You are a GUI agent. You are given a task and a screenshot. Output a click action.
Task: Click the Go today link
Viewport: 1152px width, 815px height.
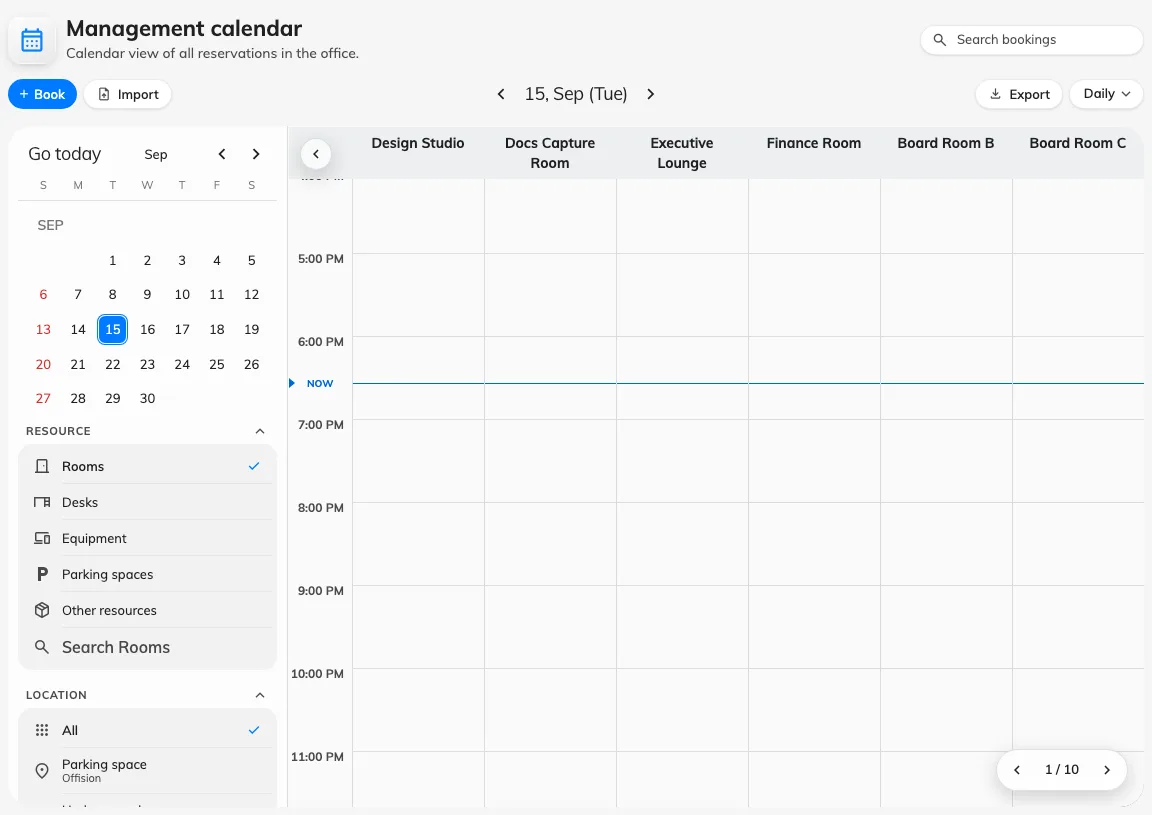(x=65, y=154)
